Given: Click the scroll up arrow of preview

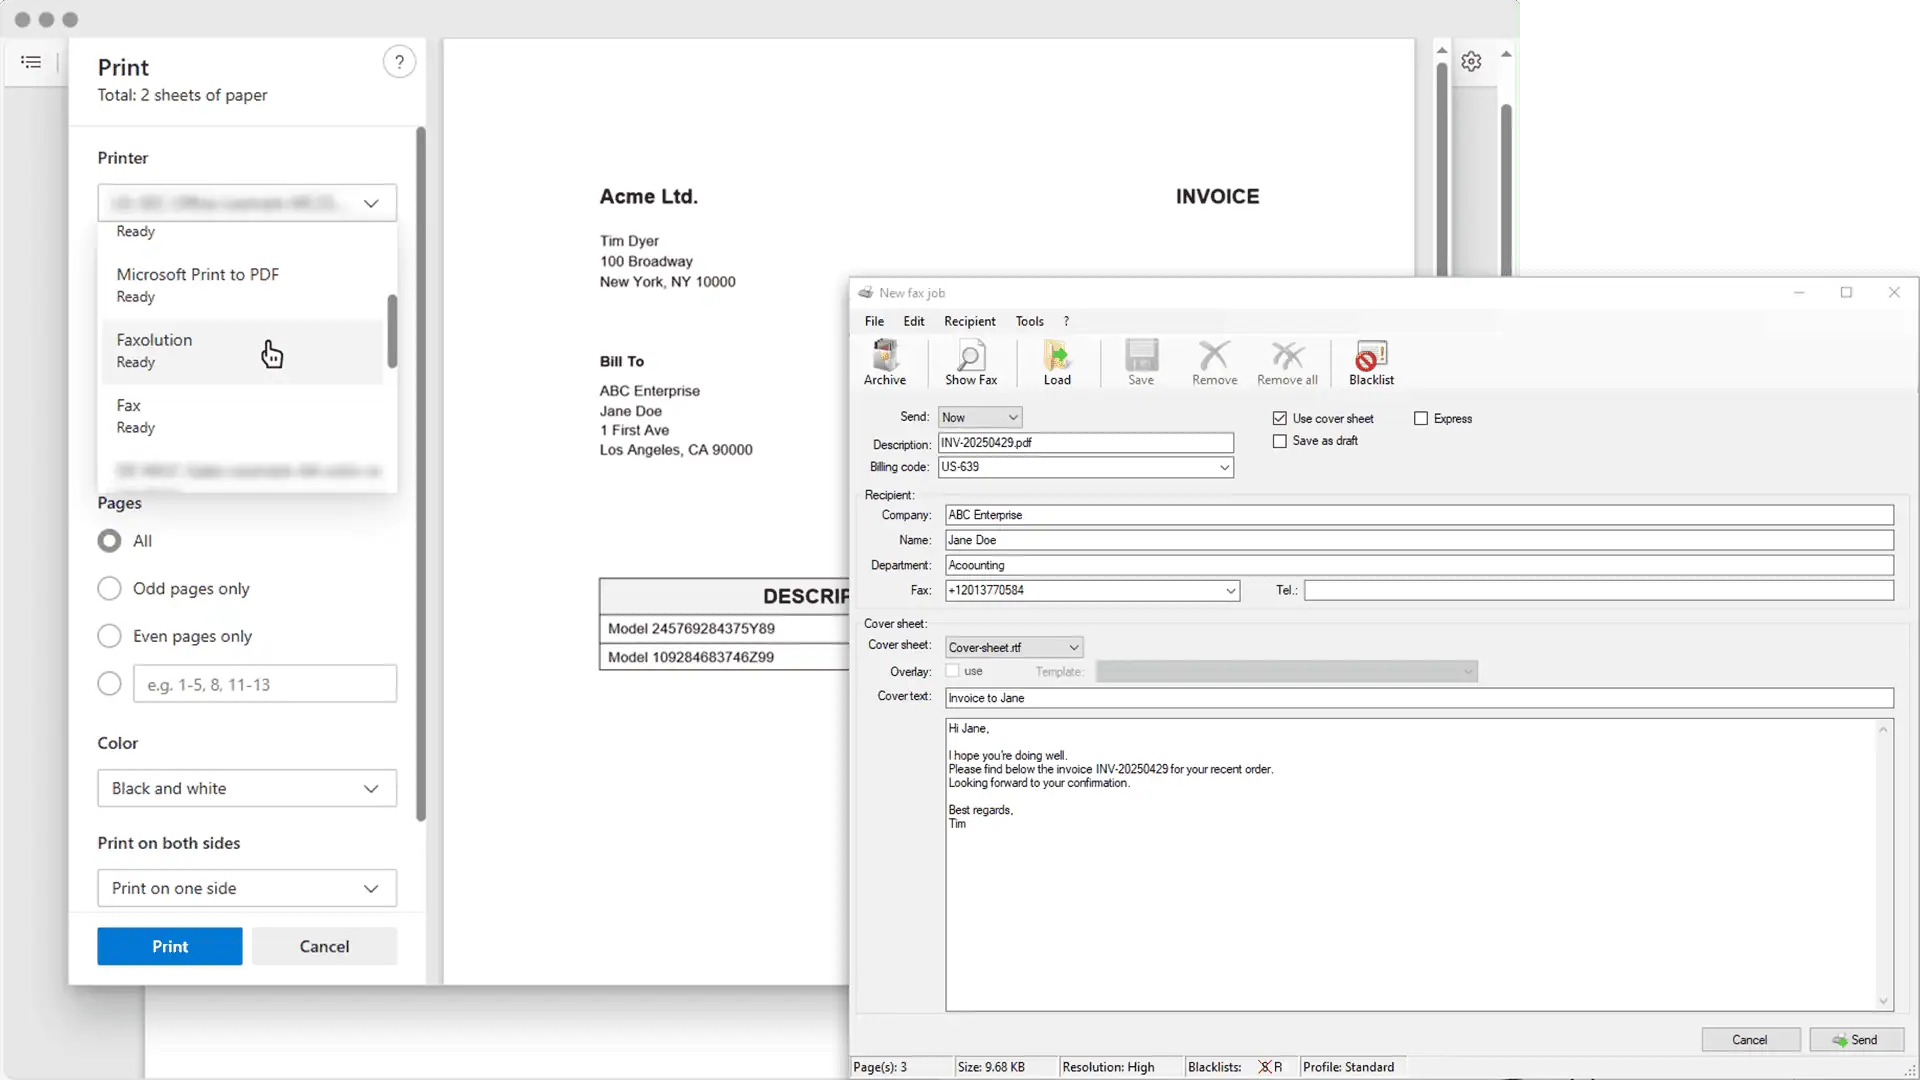Looking at the screenshot, I should [x=1441, y=50].
